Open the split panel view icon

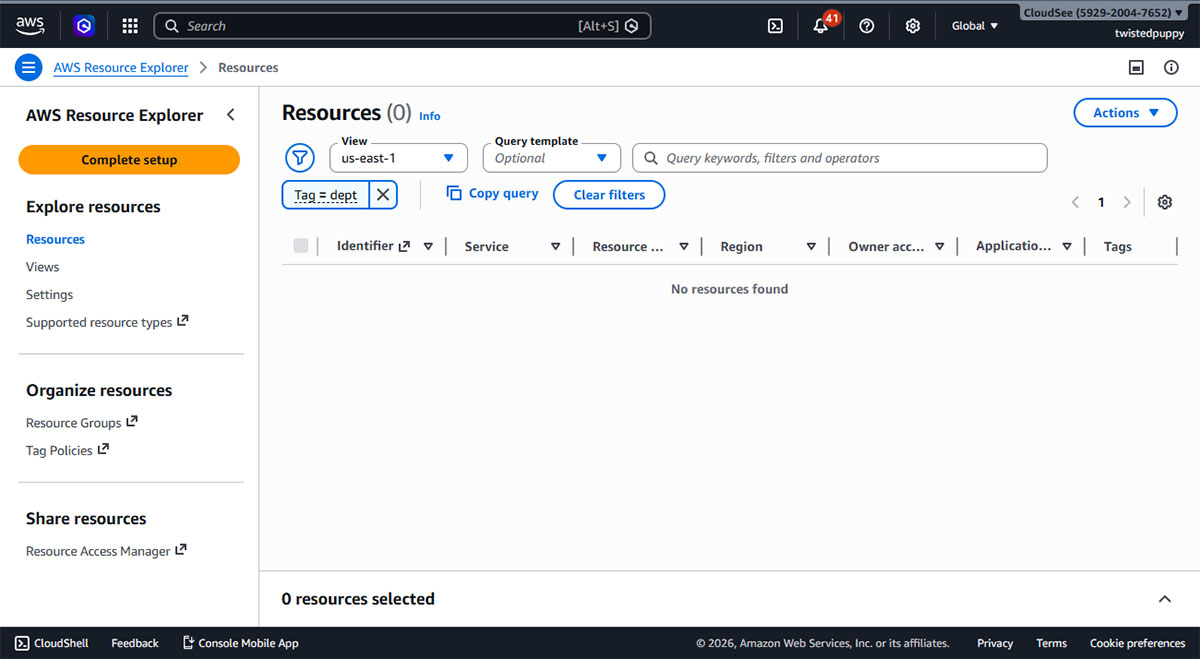click(x=1136, y=68)
